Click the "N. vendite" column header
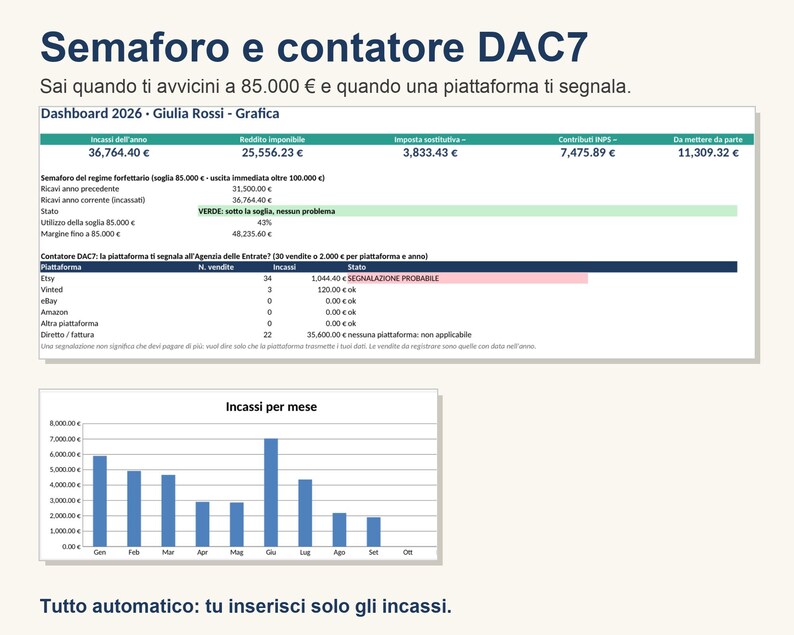The image size is (794, 635). (x=216, y=267)
